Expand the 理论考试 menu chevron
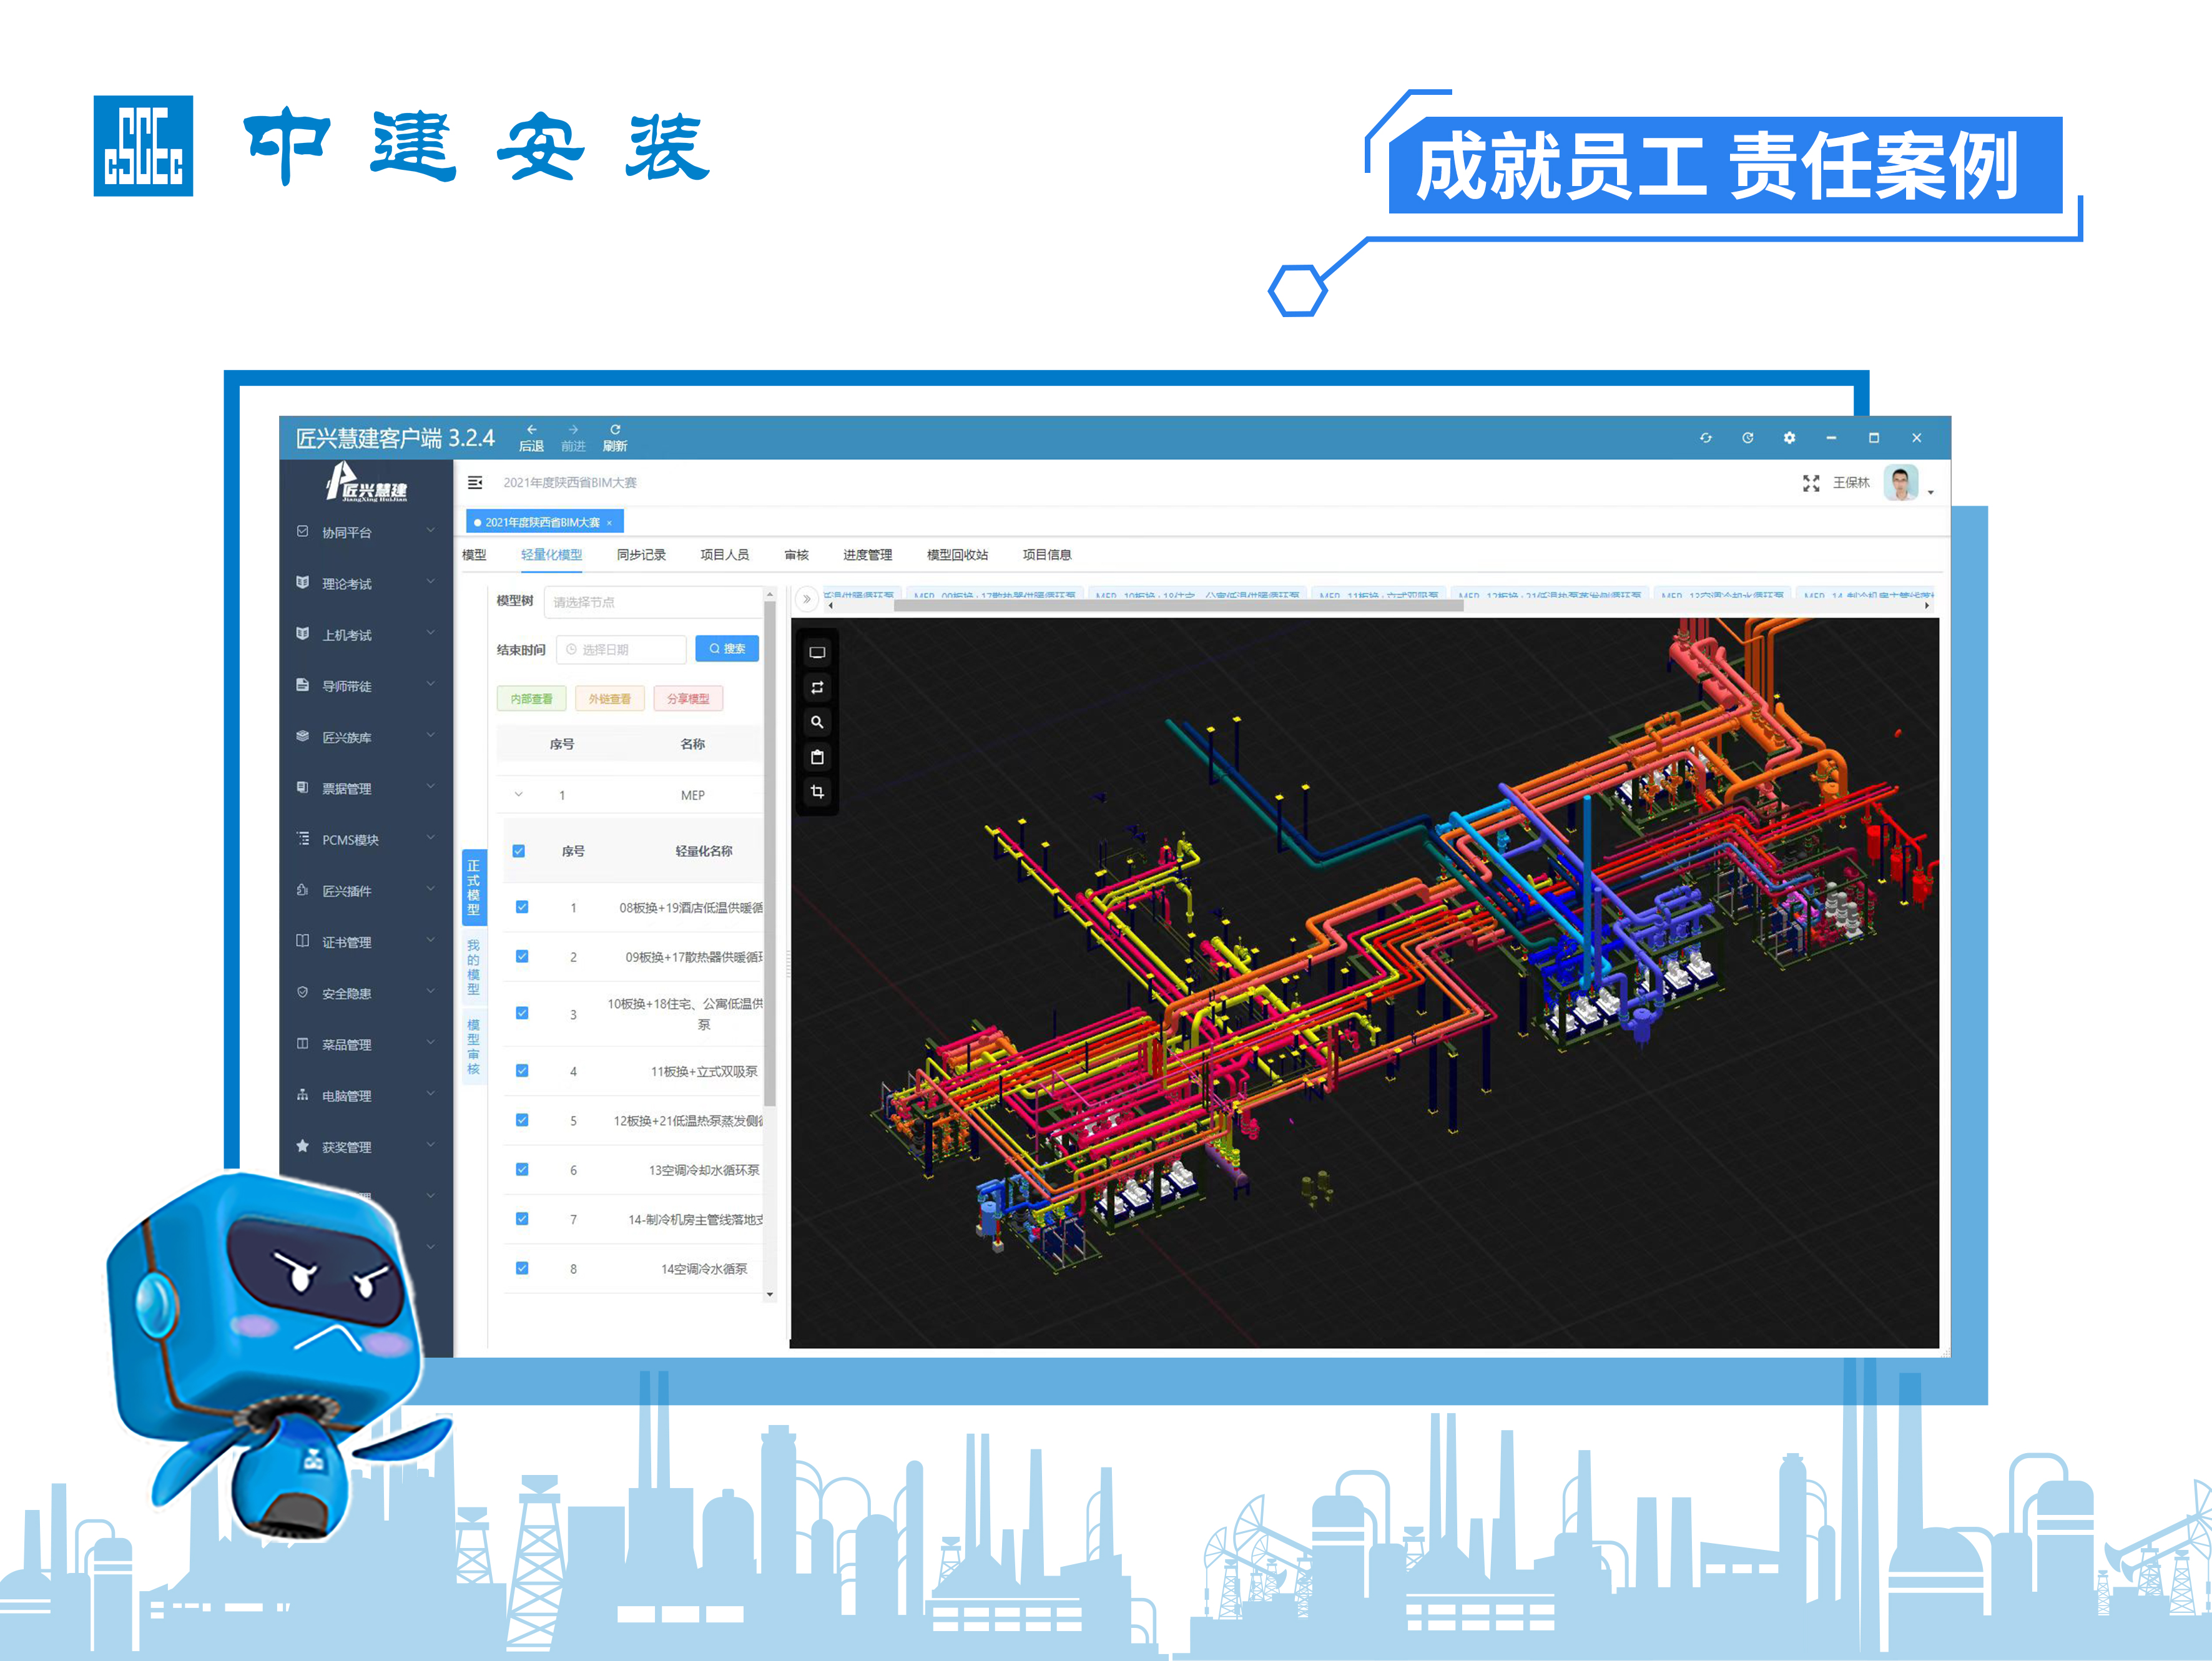 click(x=431, y=581)
